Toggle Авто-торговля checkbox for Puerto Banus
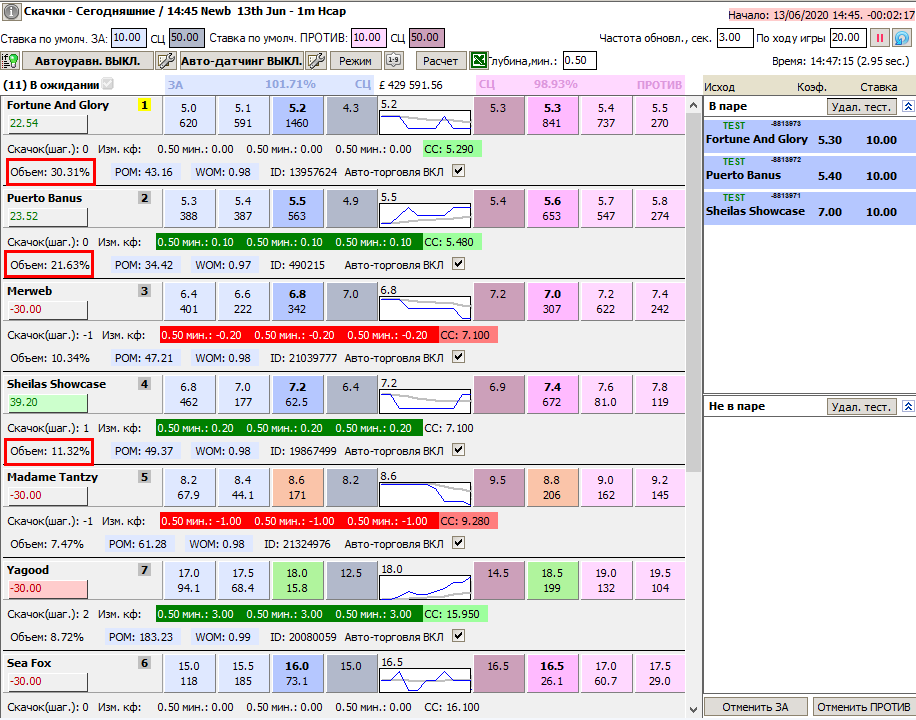This screenshot has width=916, height=720. [x=459, y=264]
